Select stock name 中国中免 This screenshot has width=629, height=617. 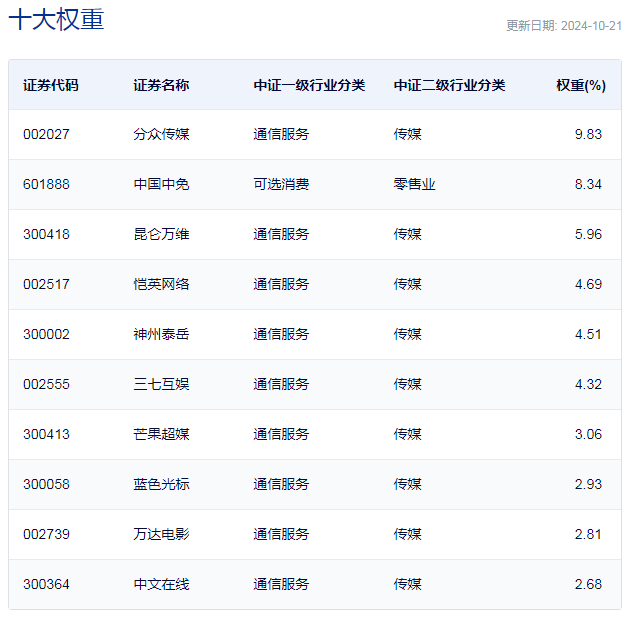[161, 184]
